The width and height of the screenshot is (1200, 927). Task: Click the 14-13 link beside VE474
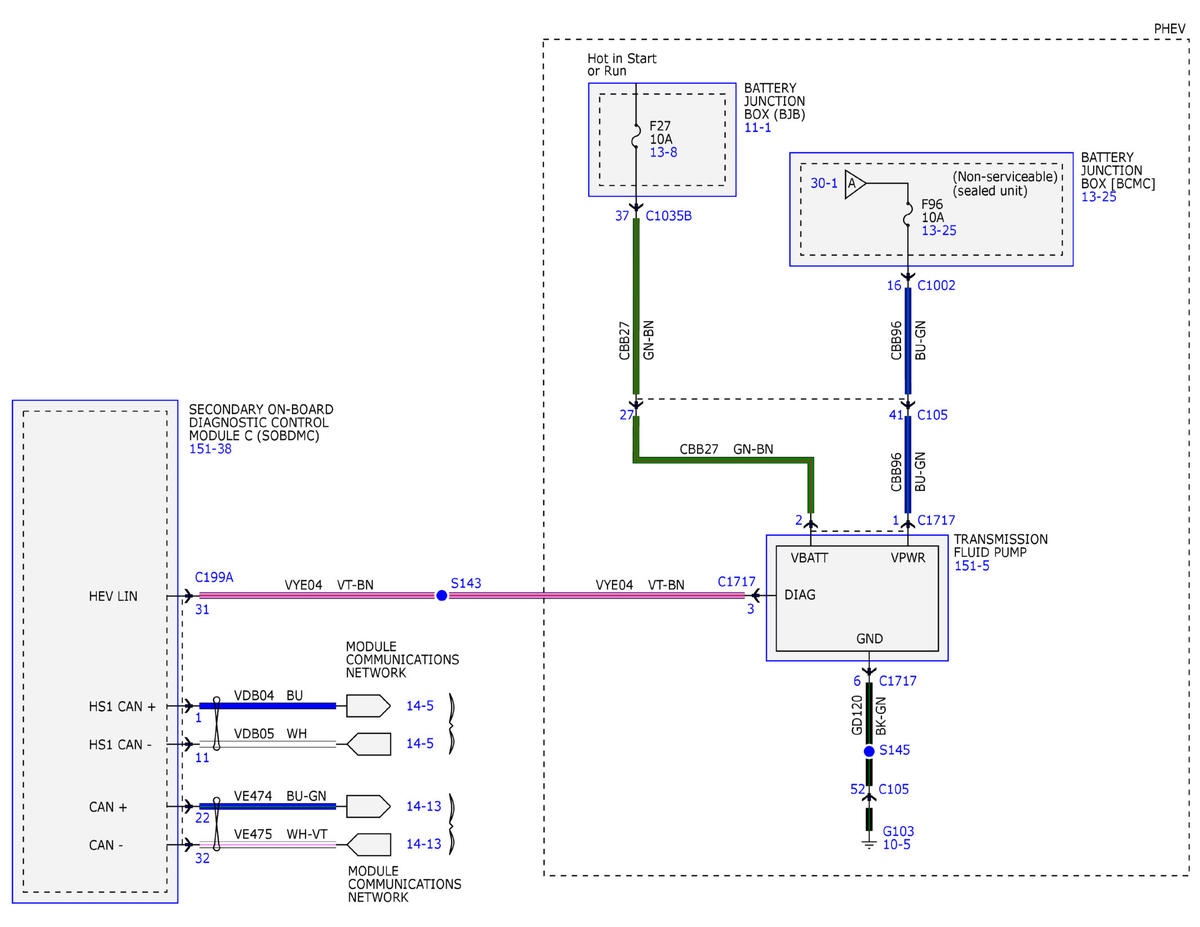pyautogui.click(x=423, y=805)
